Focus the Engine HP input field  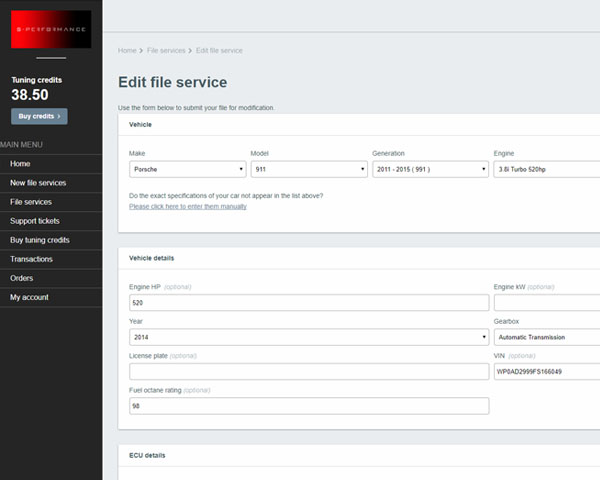tap(309, 303)
